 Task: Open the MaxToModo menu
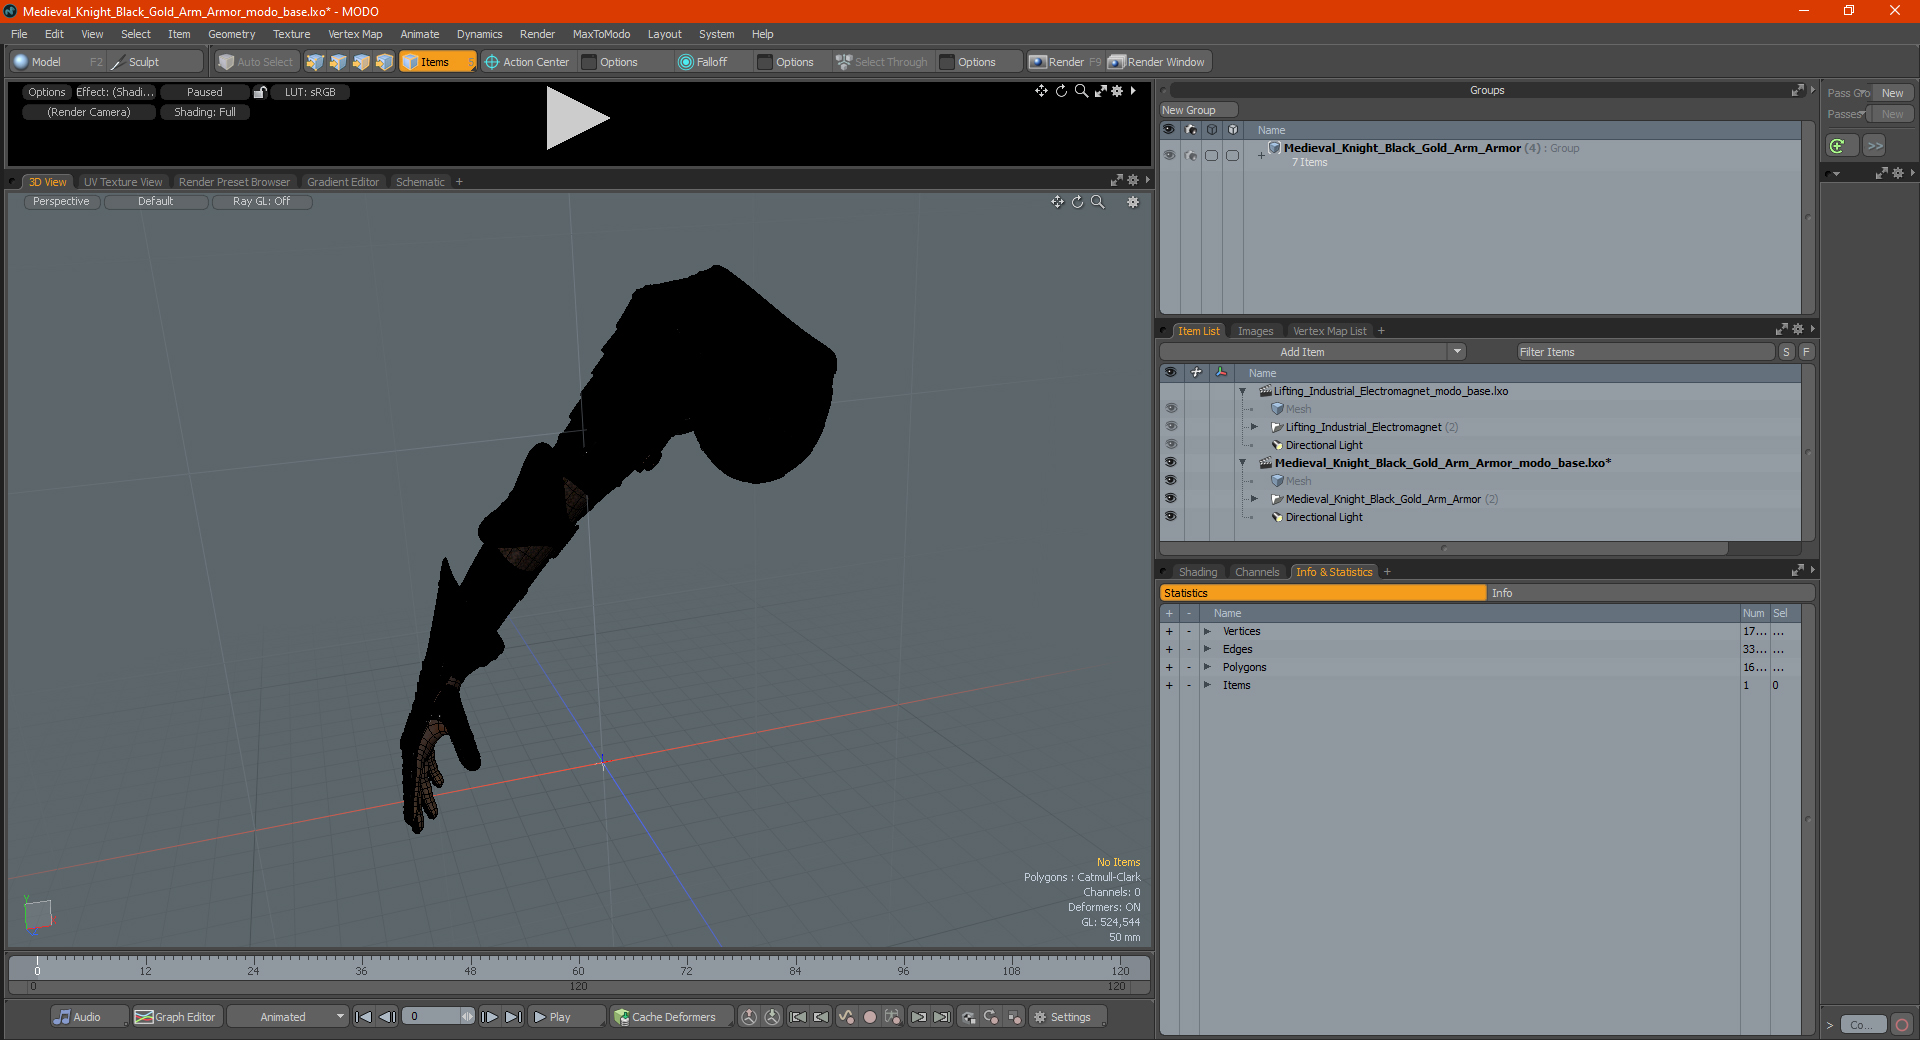point(601,34)
